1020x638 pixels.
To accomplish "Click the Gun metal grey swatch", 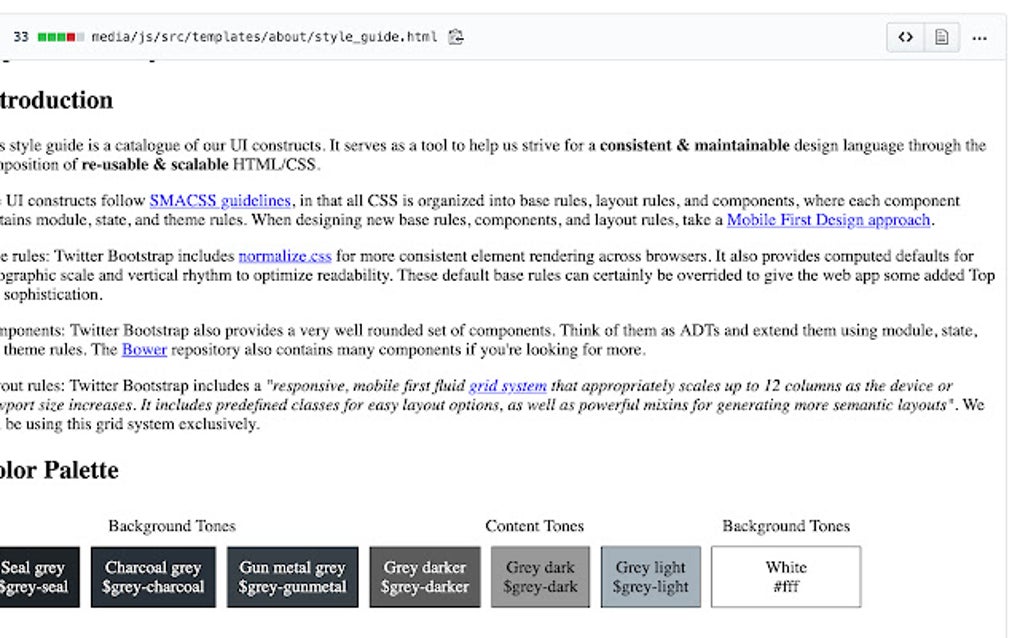I will pyautogui.click(x=293, y=577).
